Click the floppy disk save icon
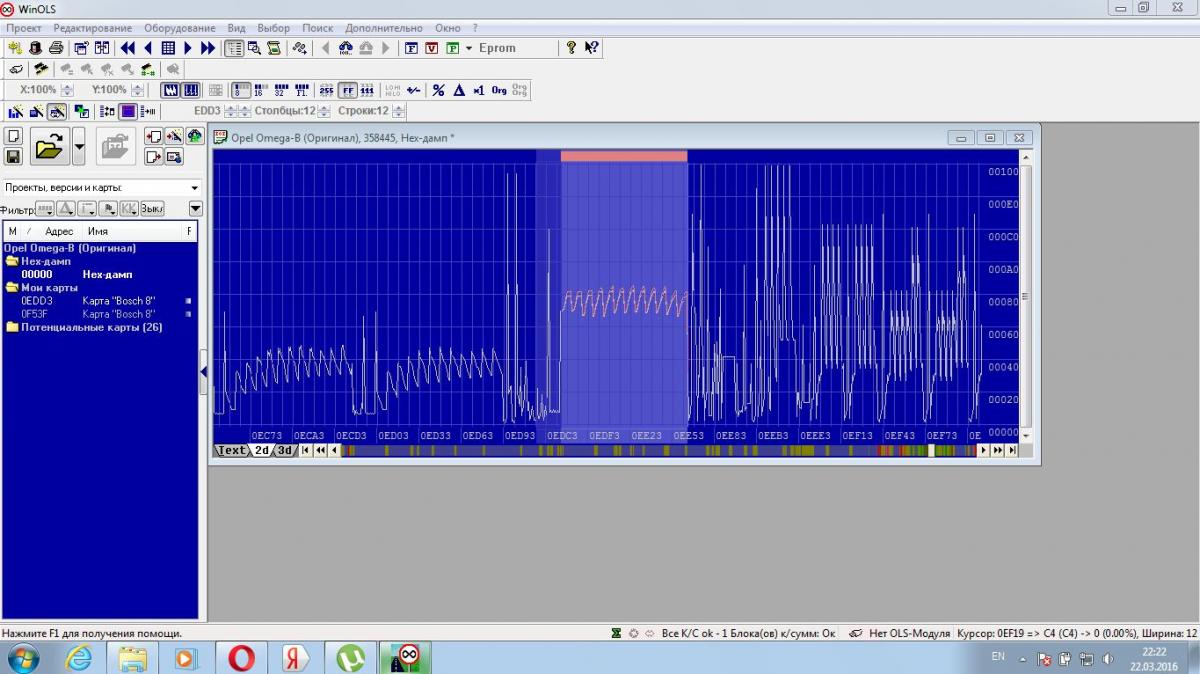This screenshot has width=1200, height=674. pos(13,157)
